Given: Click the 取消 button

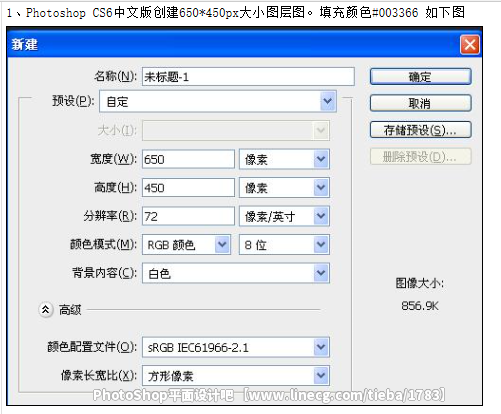Looking at the screenshot, I should [421, 103].
